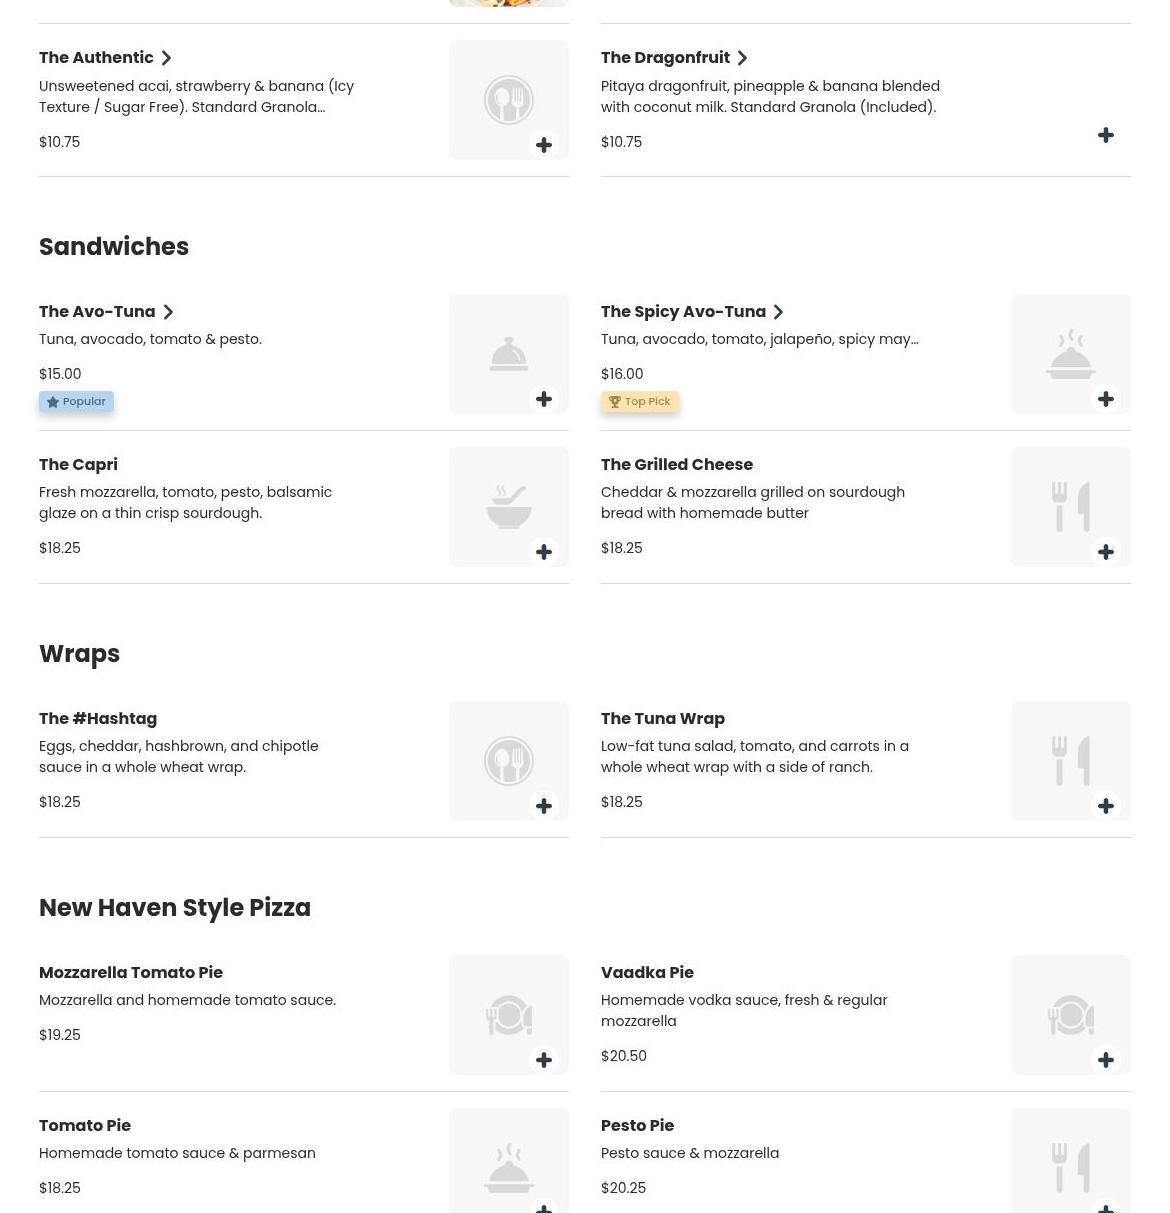Open the Pesto Pie item title
The height and width of the screenshot is (1213, 1170).
pos(637,1126)
